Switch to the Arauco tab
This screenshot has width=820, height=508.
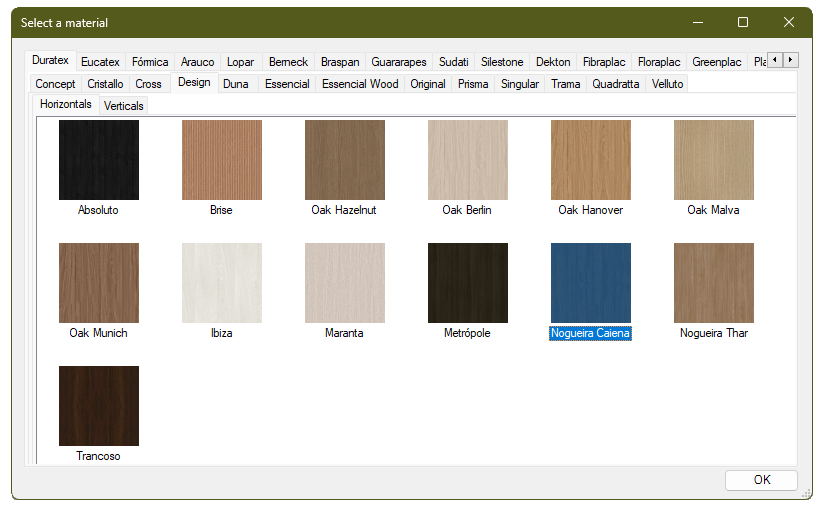[198, 62]
